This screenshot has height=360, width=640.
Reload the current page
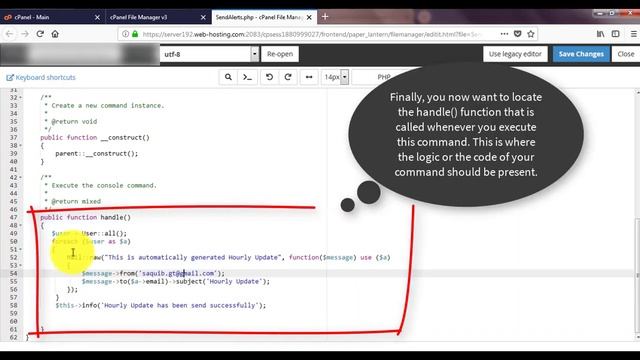pos(40,34)
